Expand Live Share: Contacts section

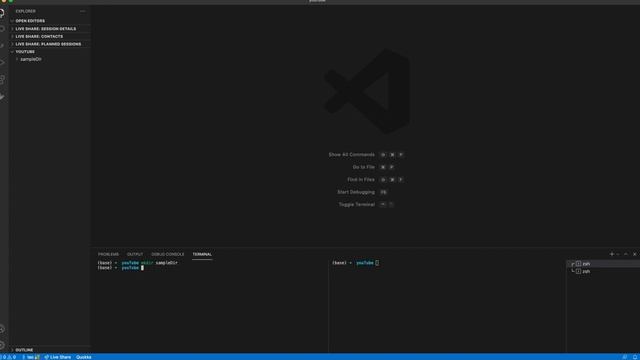click(50, 36)
